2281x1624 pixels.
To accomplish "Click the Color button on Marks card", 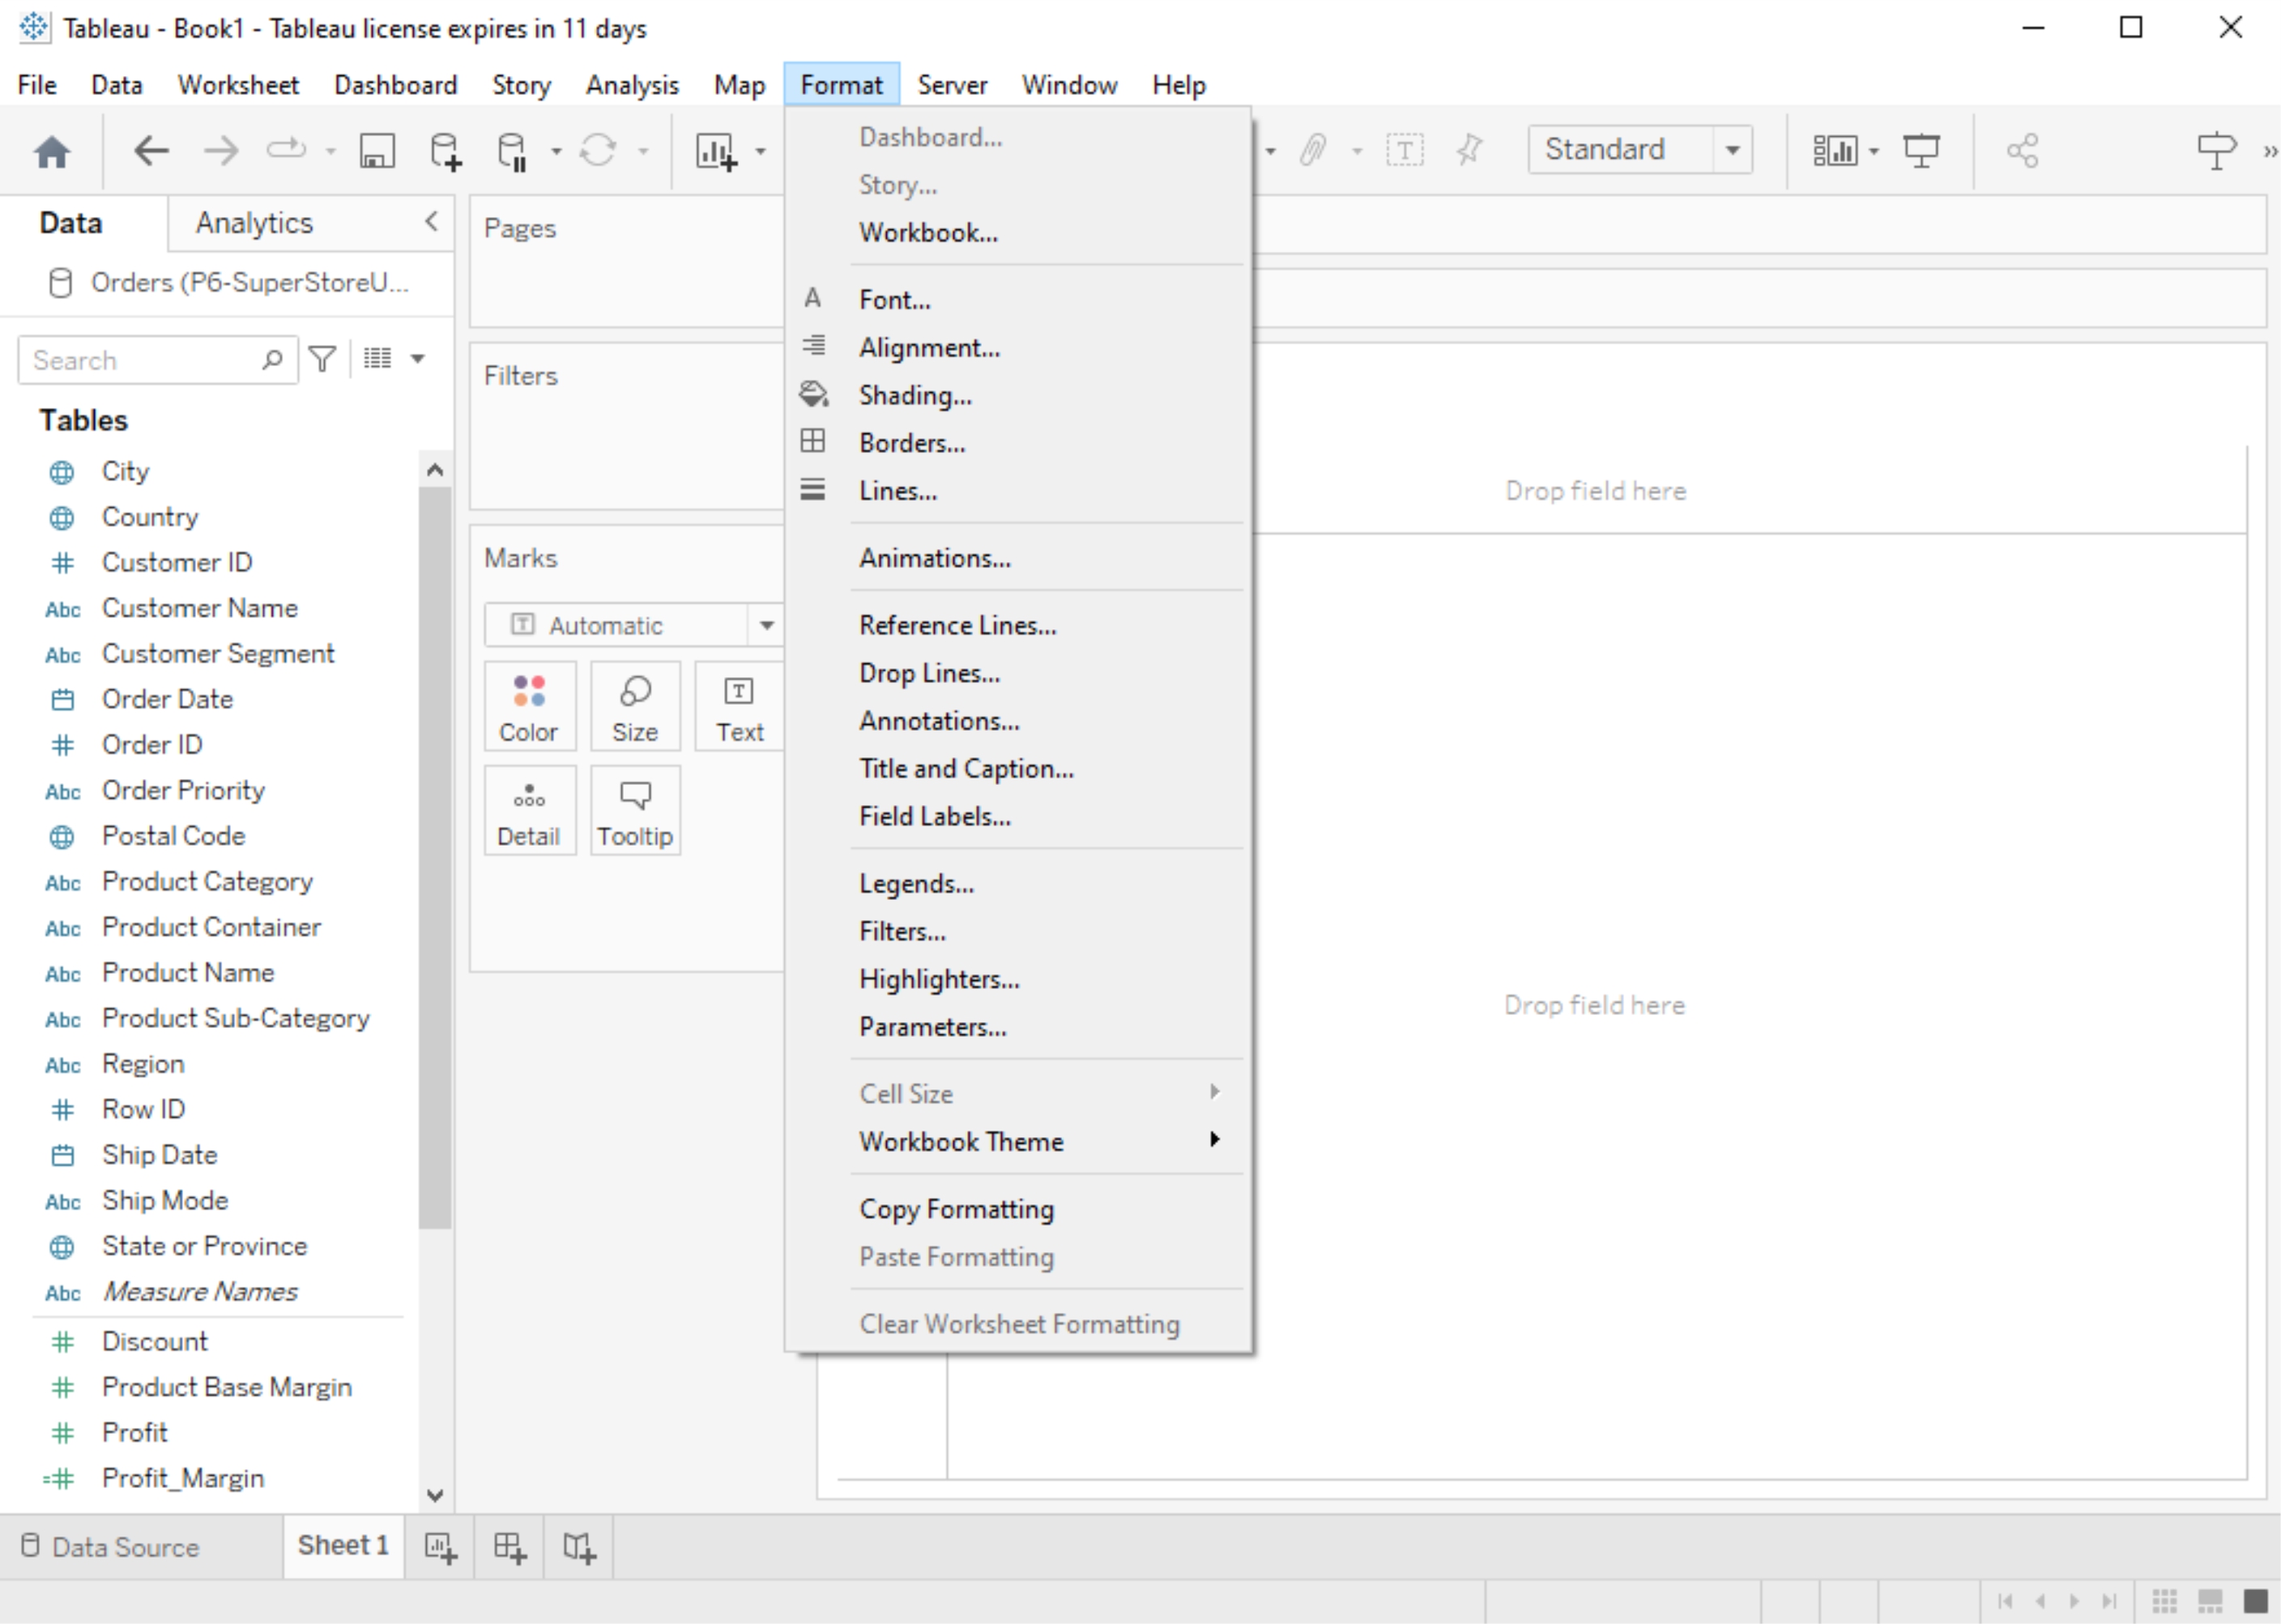I will (529, 706).
